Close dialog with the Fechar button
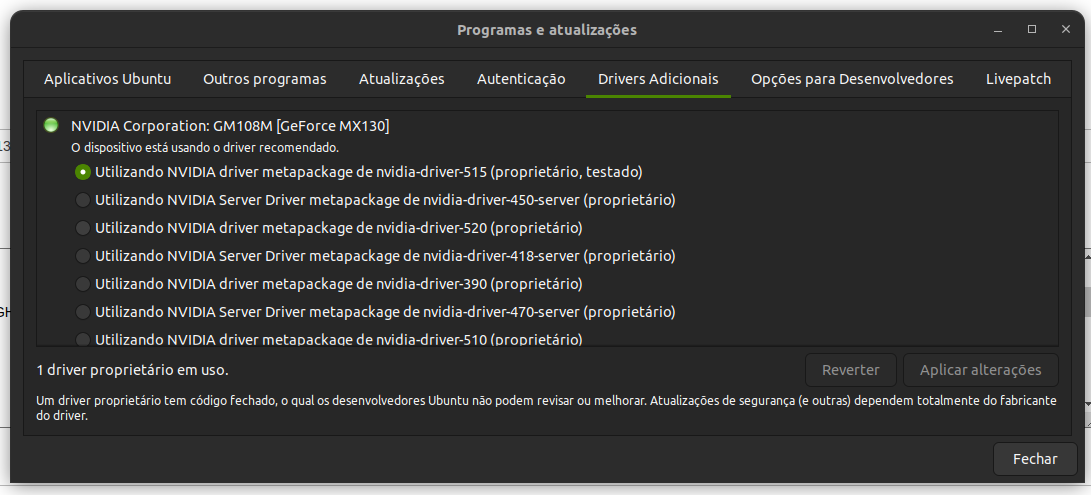 [x=1035, y=459]
